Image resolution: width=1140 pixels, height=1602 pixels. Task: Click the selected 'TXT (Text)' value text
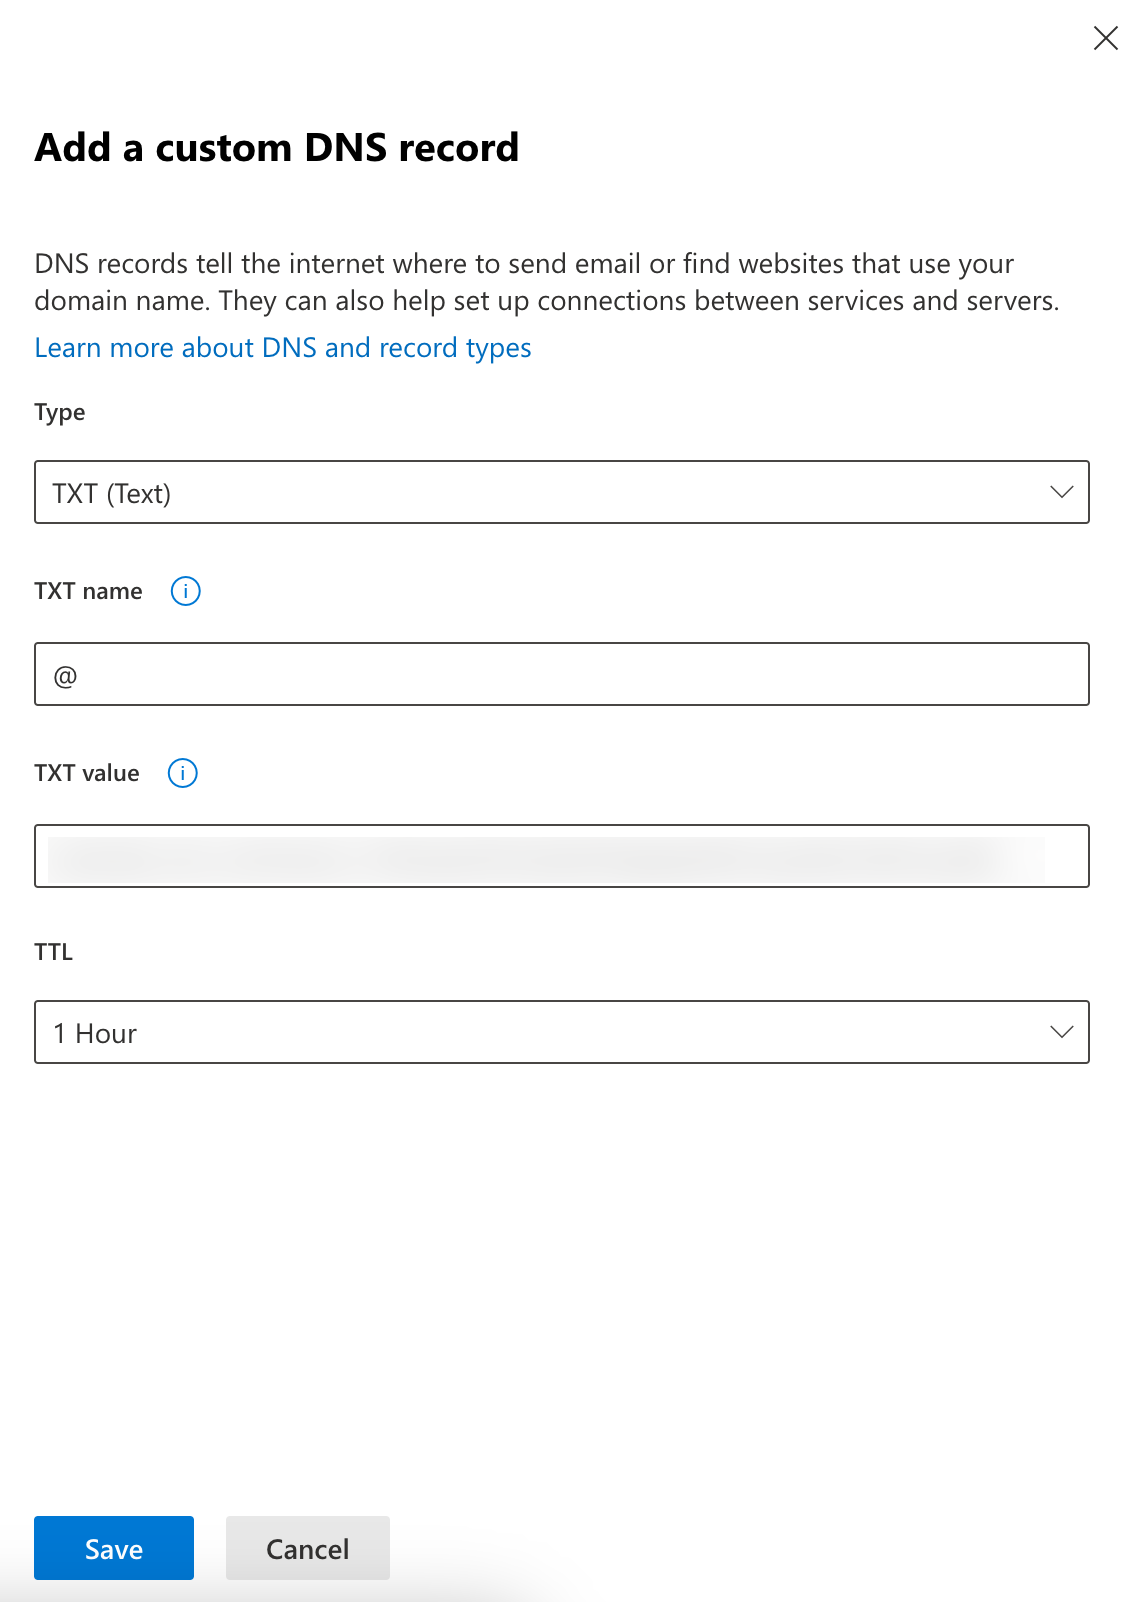[112, 493]
